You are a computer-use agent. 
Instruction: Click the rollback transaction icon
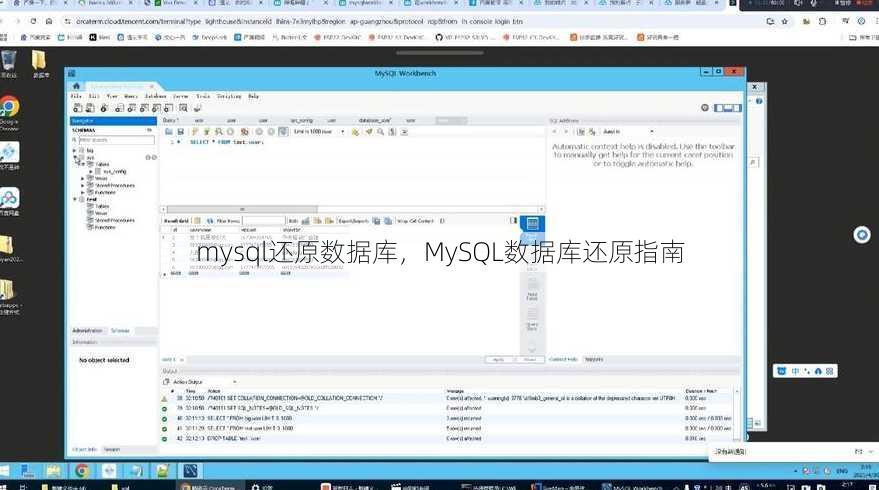271,132
